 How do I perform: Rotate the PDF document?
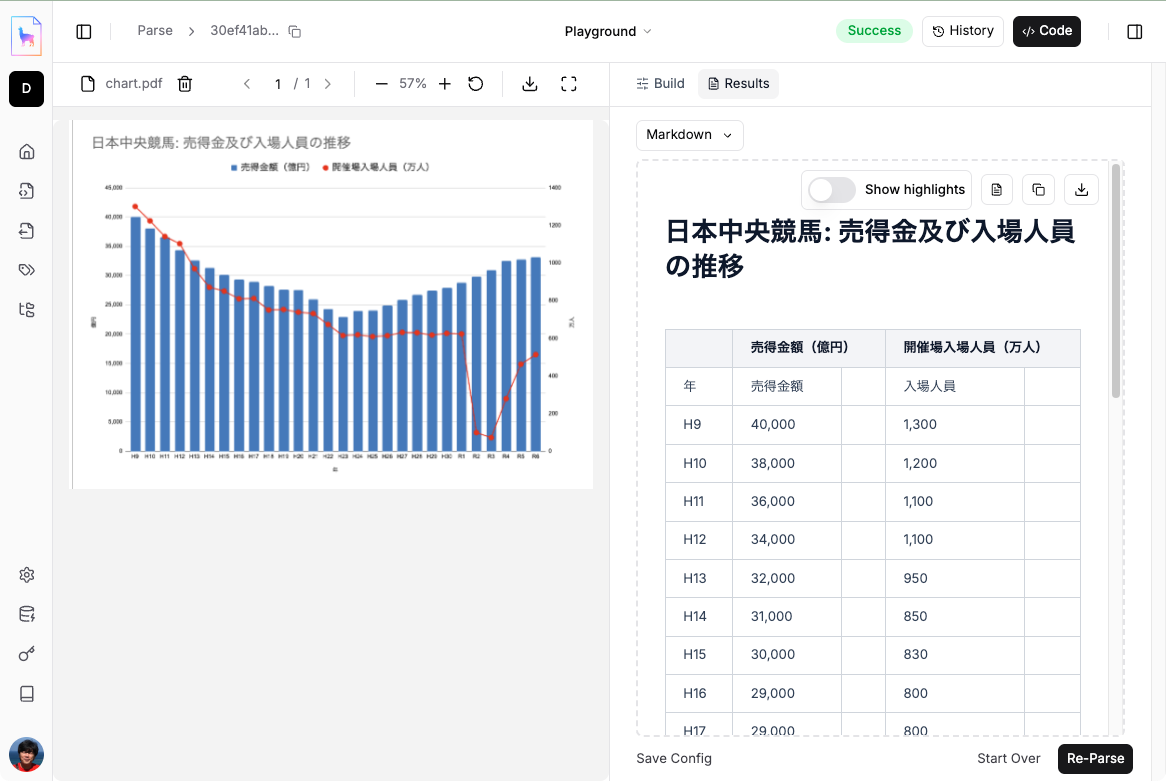click(x=476, y=84)
